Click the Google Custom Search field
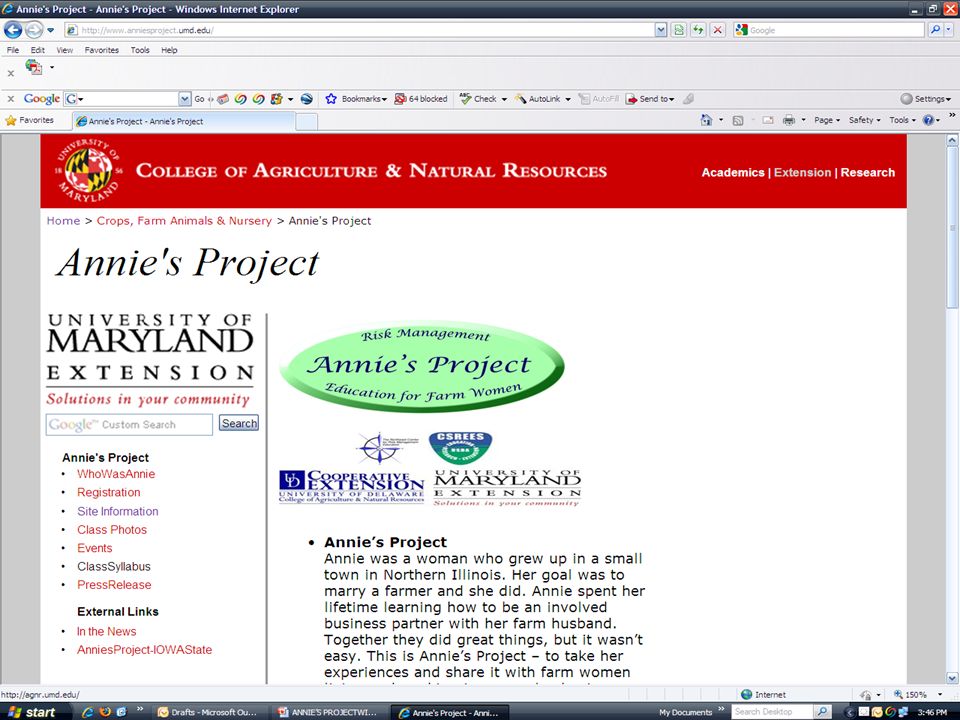This screenshot has width=960, height=720. (x=129, y=424)
